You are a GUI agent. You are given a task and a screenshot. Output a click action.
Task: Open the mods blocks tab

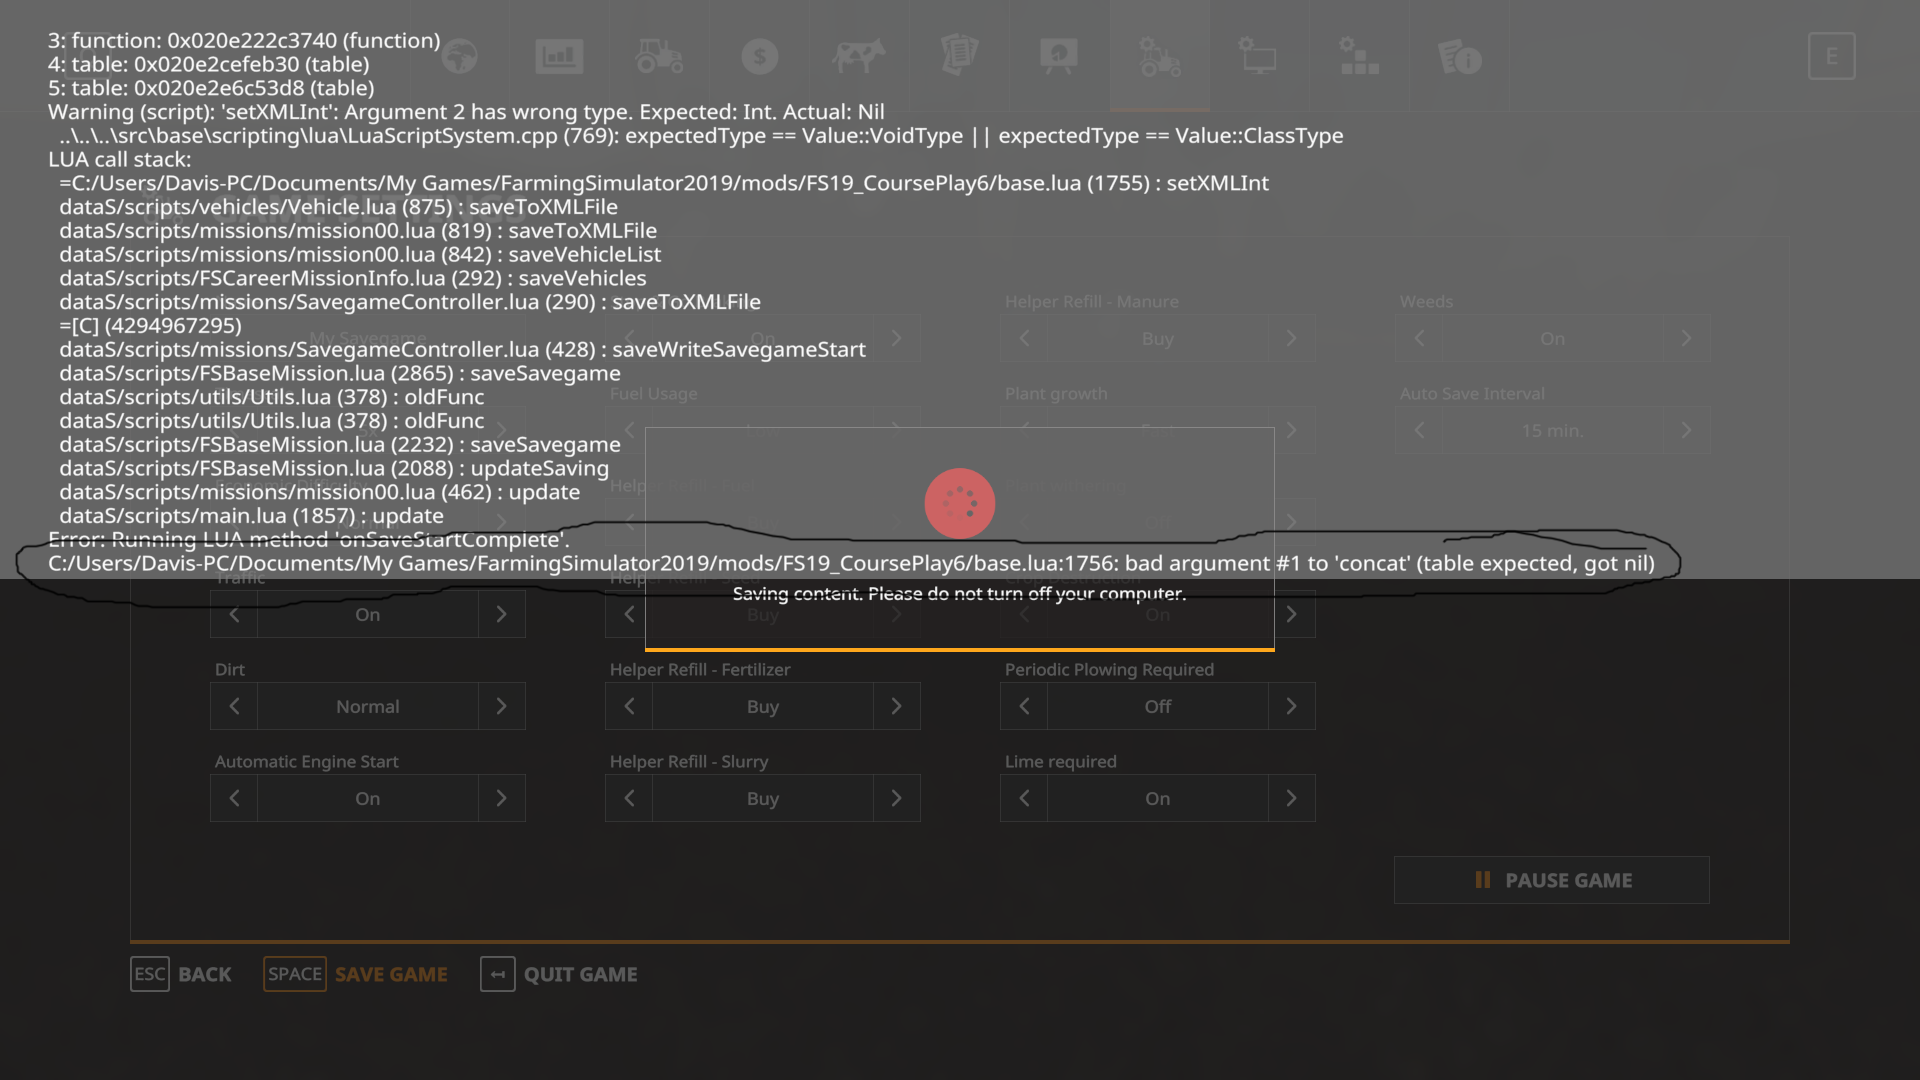(1357, 57)
